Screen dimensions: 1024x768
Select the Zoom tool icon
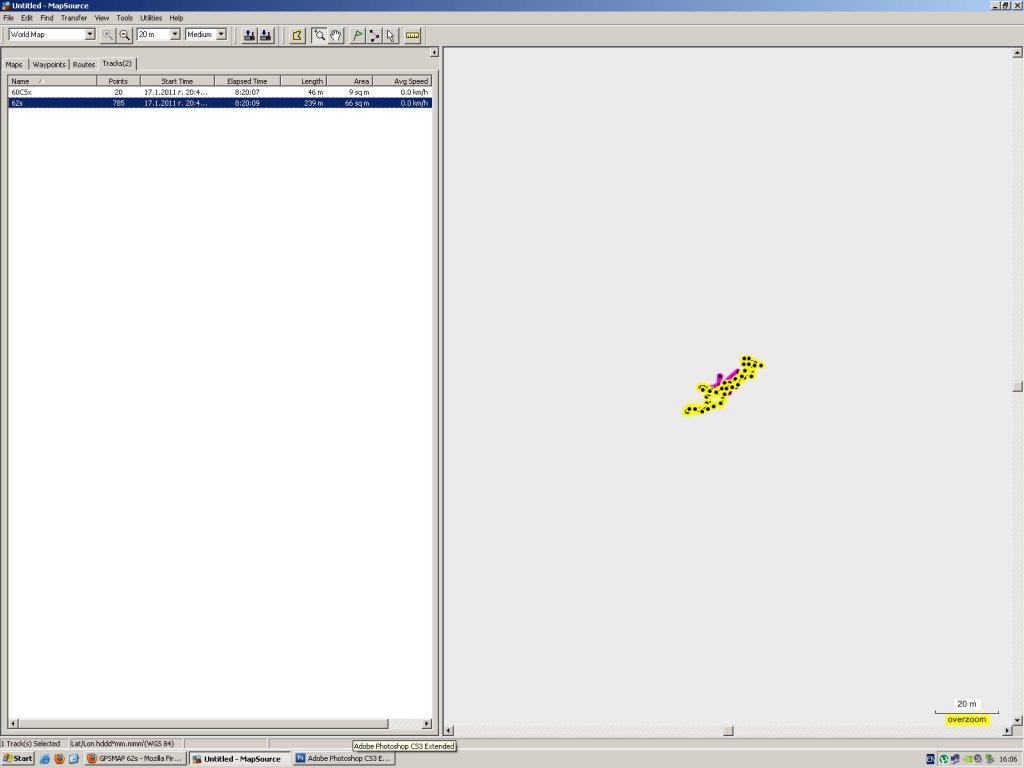319,35
